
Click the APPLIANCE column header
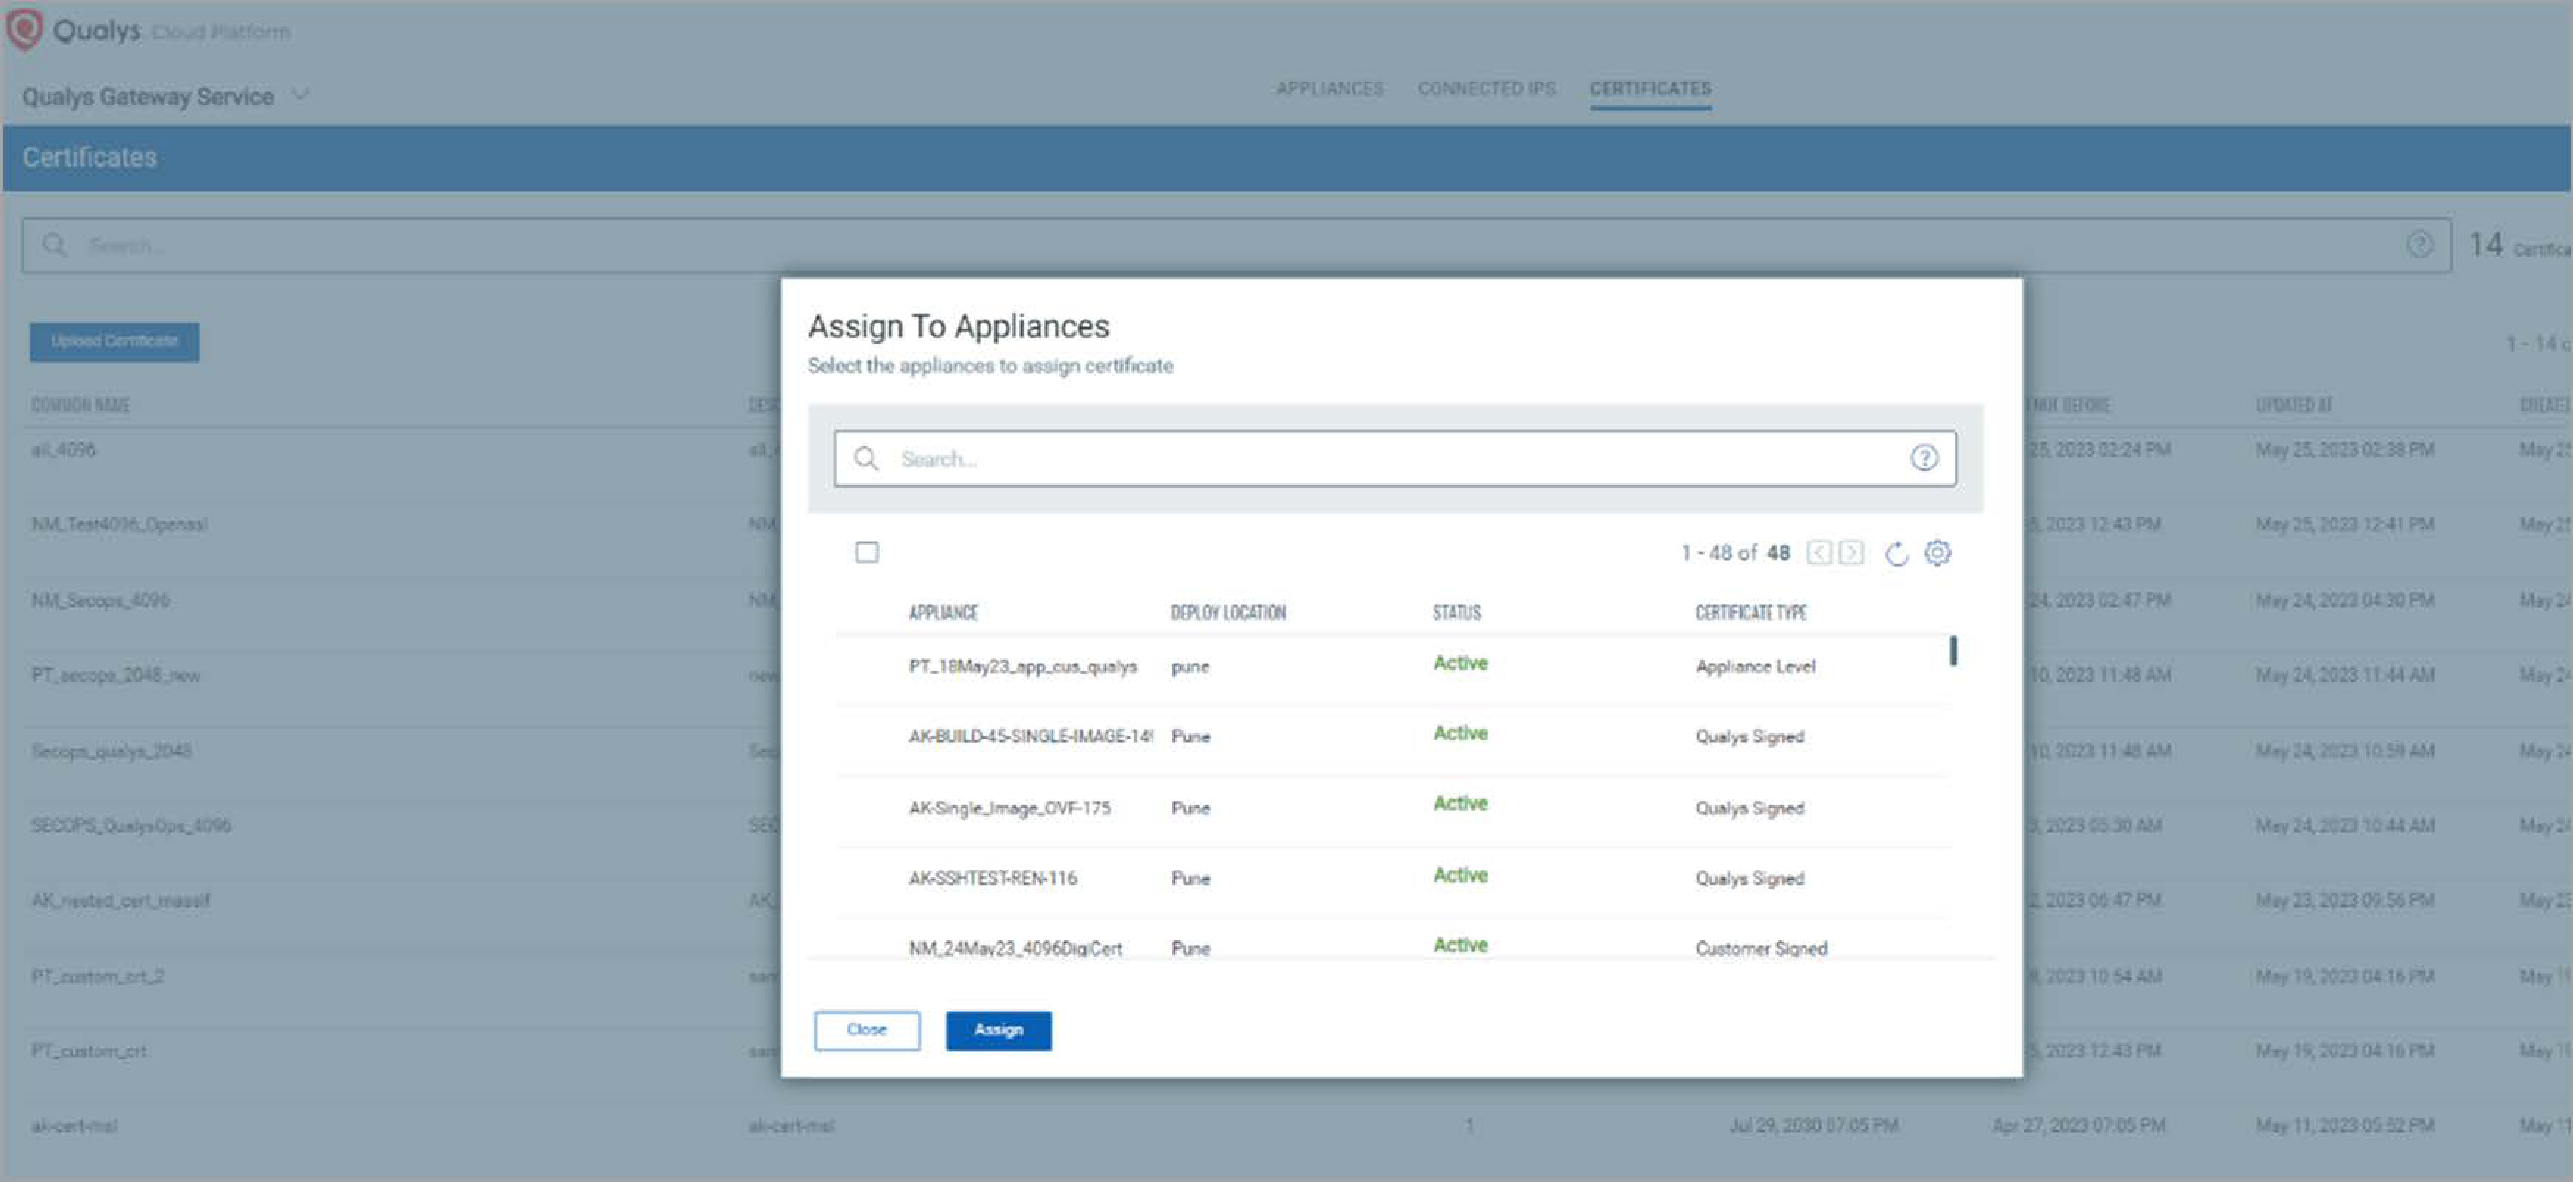coord(943,612)
